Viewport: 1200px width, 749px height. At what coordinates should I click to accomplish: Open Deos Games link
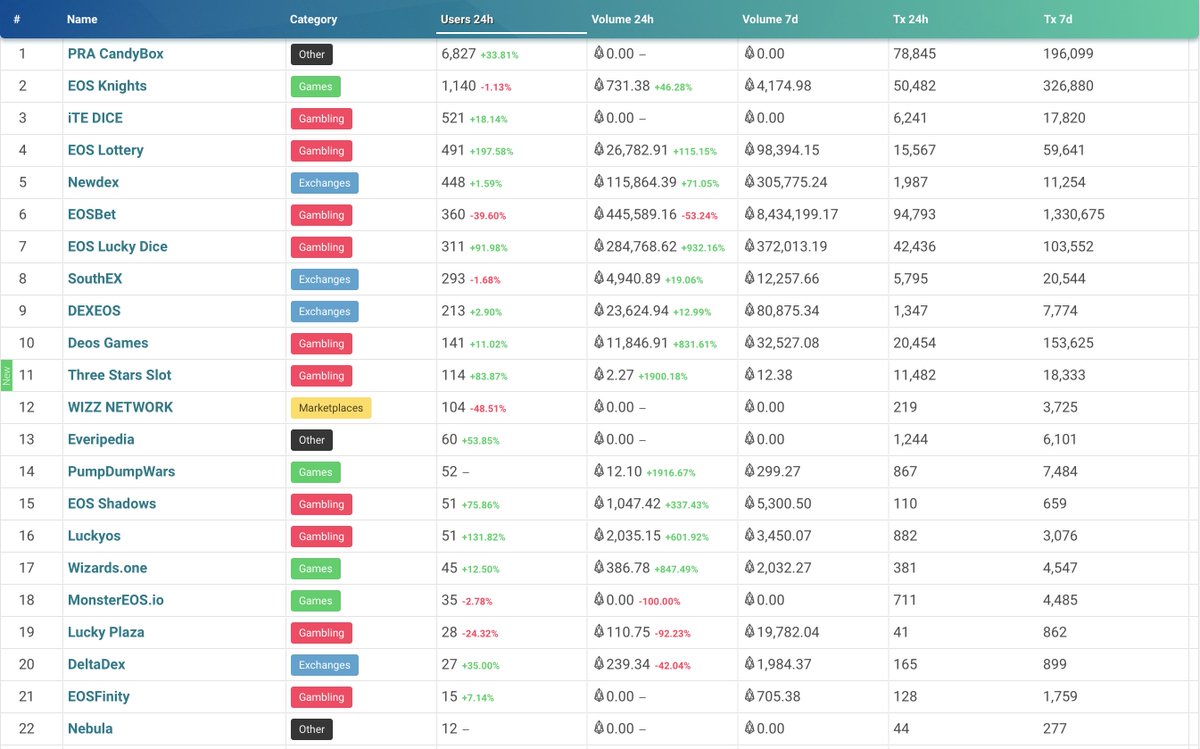[108, 343]
